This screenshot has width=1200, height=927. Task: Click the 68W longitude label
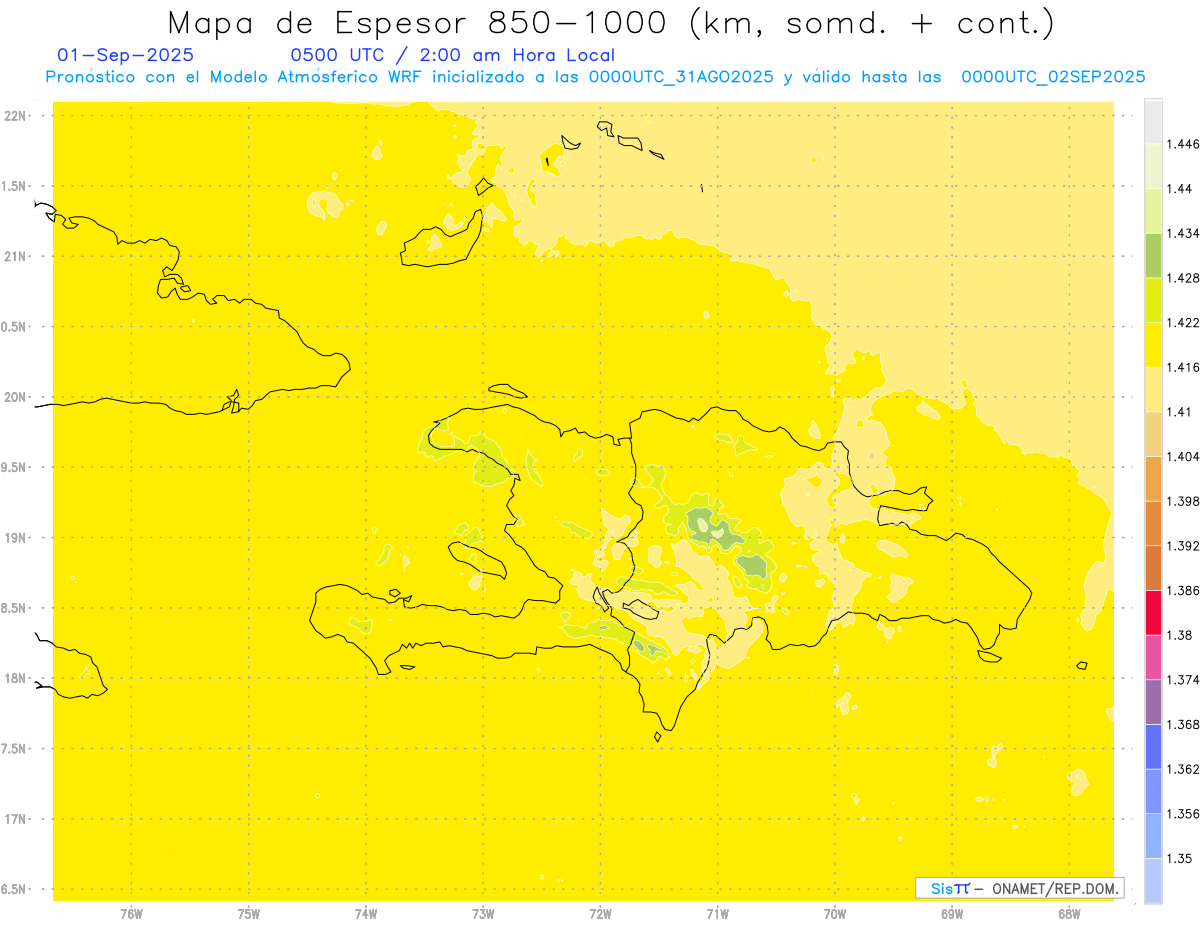(1068, 913)
